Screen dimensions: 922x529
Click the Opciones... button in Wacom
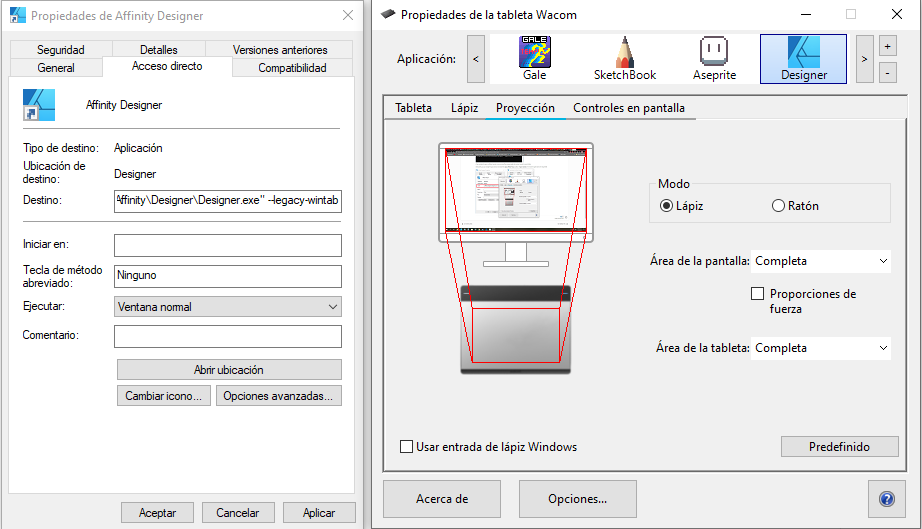pyautogui.click(x=577, y=499)
